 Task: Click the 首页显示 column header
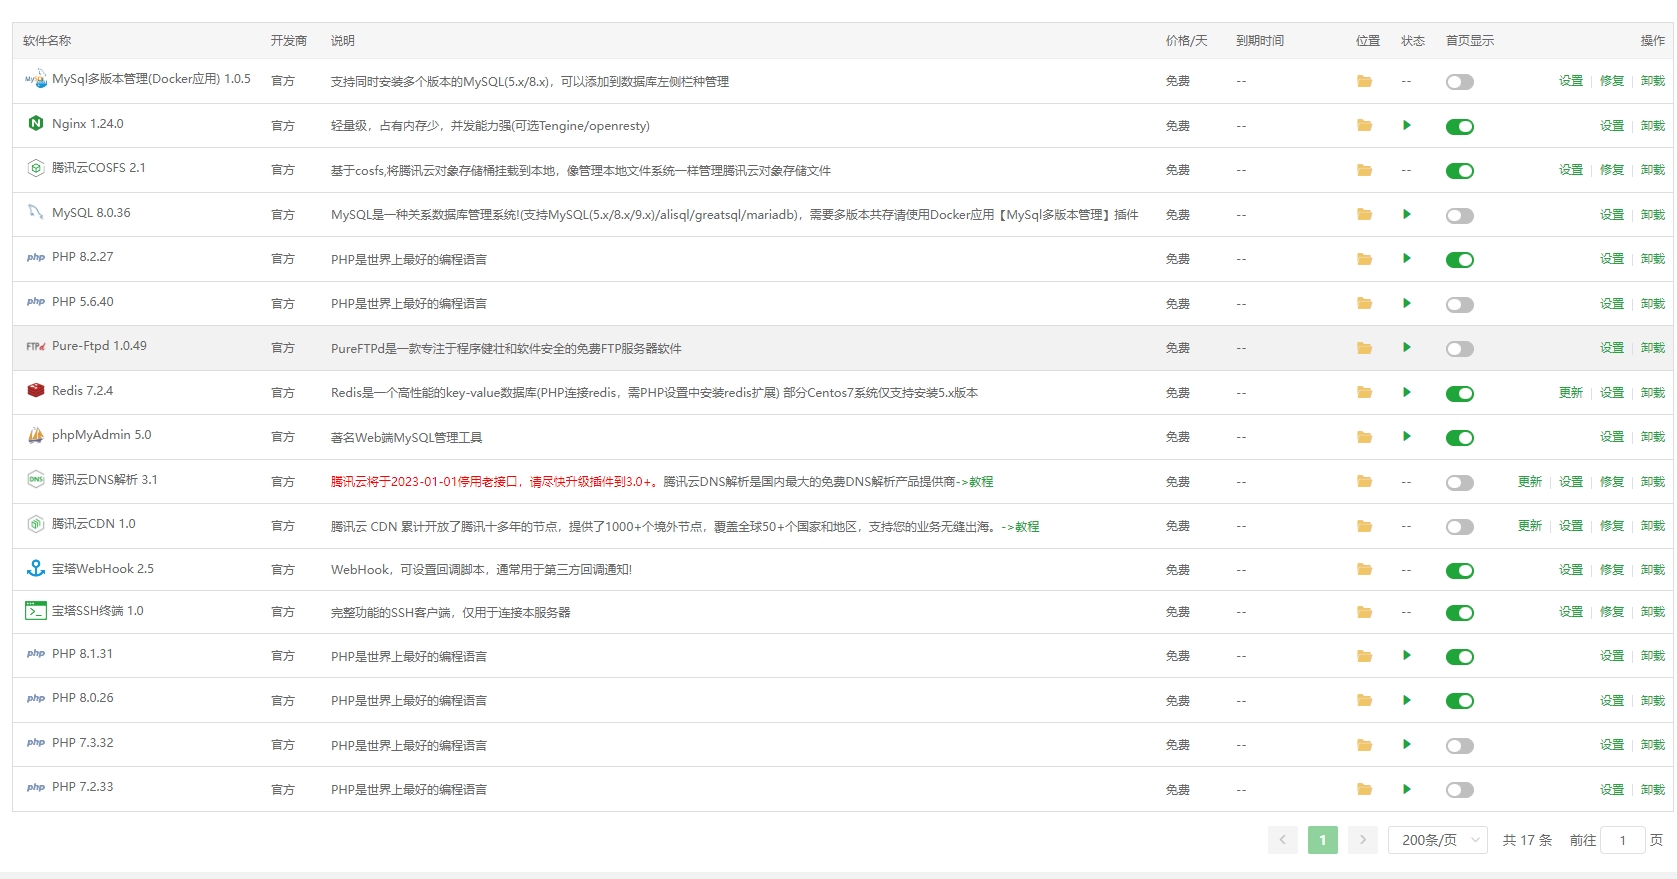pyautogui.click(x=1470, y=41)
